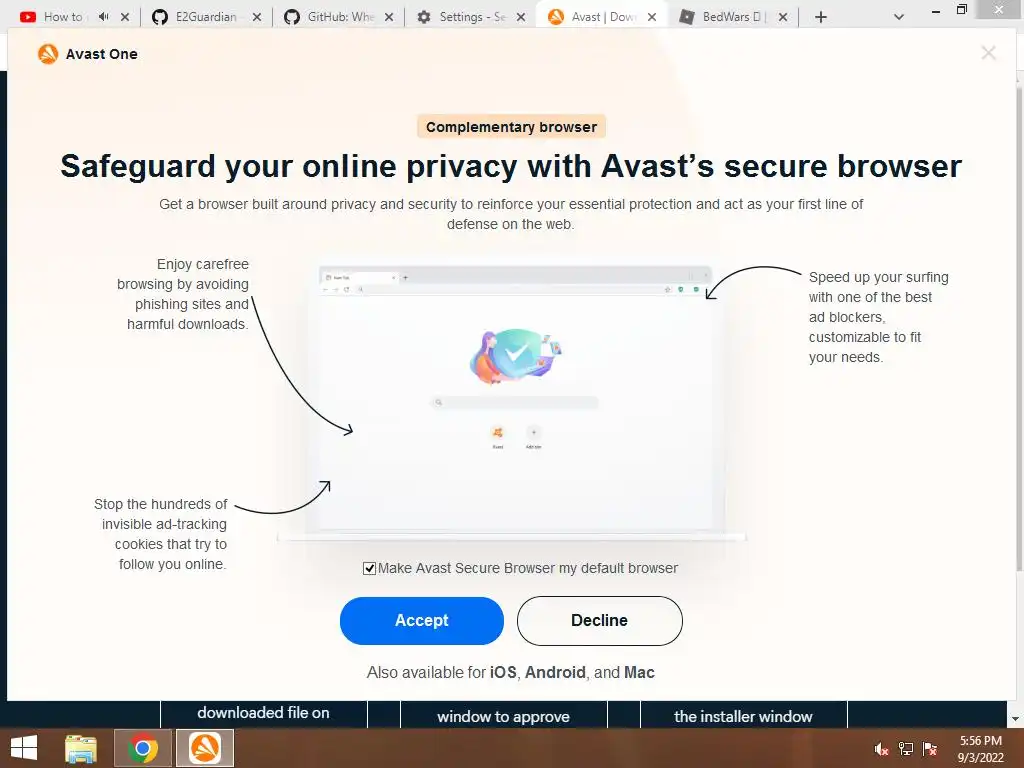1024x768 pixels.
Task: Open network status tray icon
Action: point(906,749)
